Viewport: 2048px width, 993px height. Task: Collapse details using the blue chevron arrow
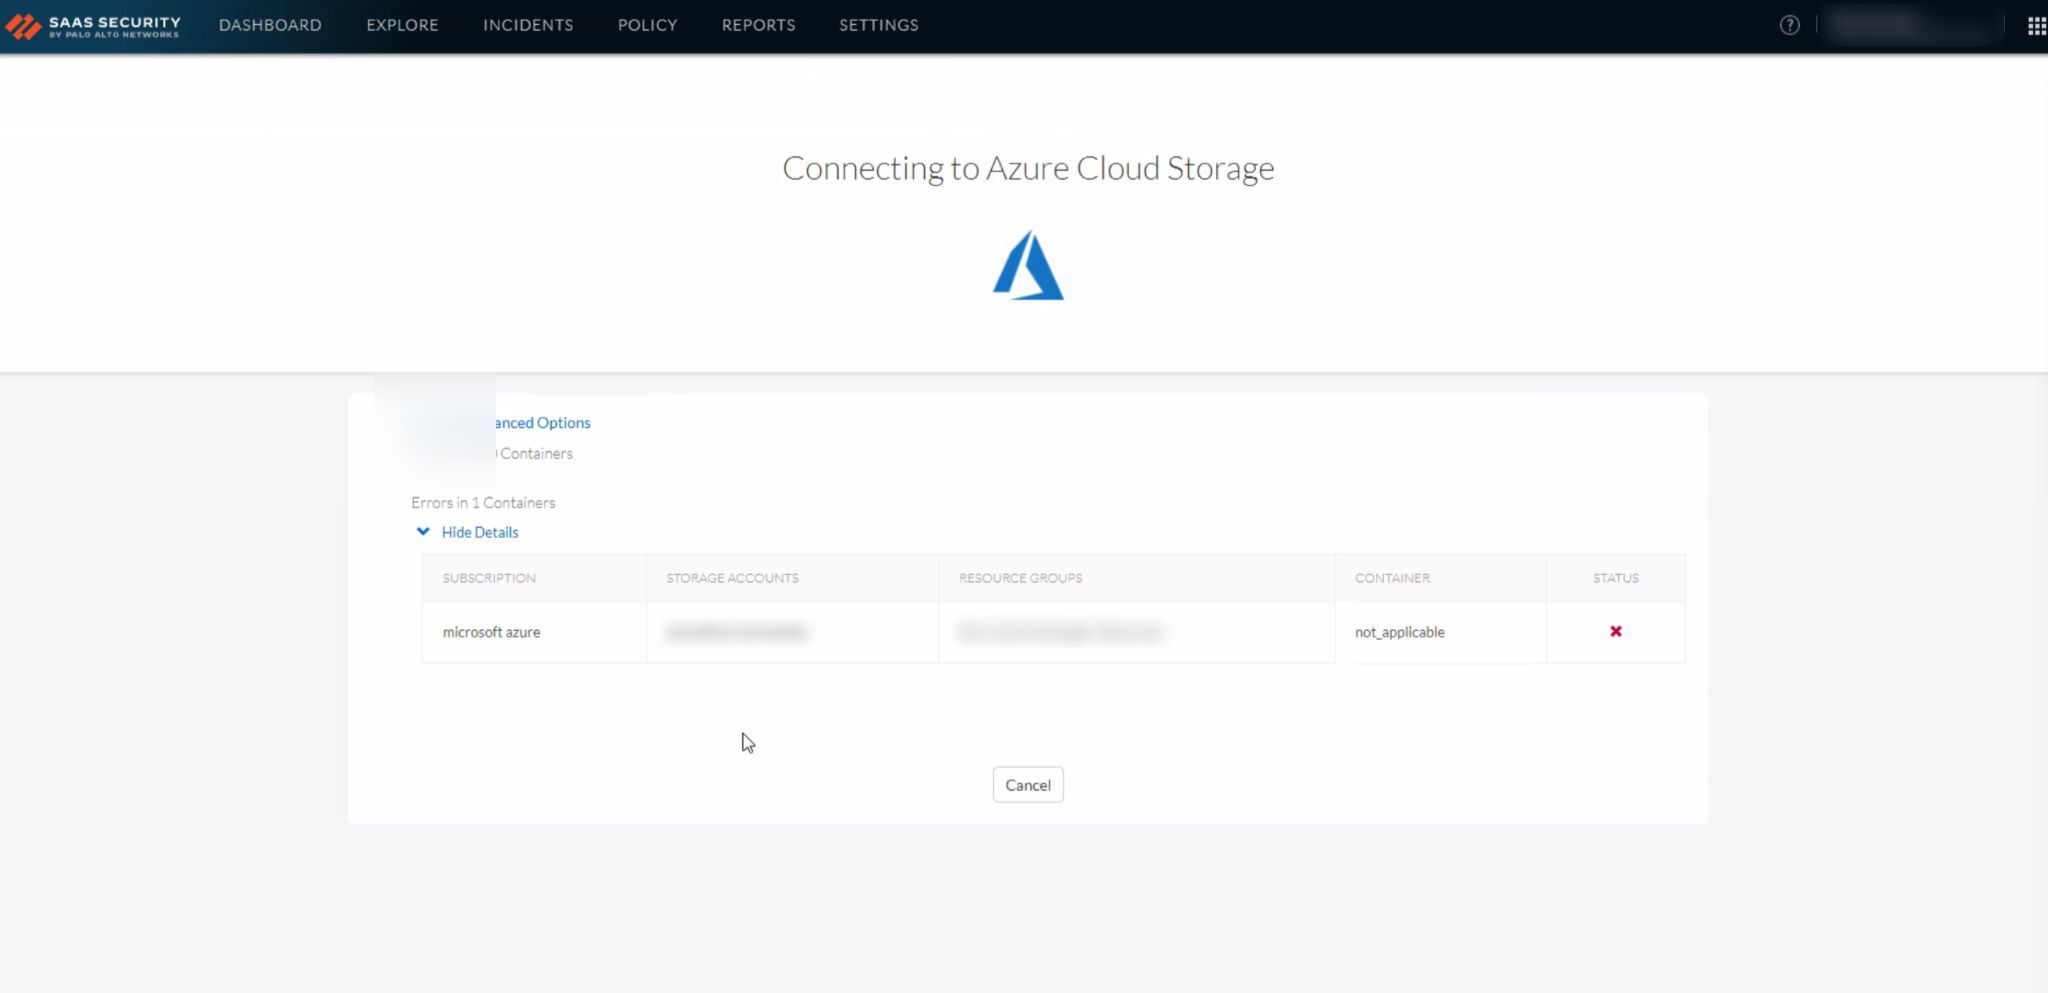(423, 532)
